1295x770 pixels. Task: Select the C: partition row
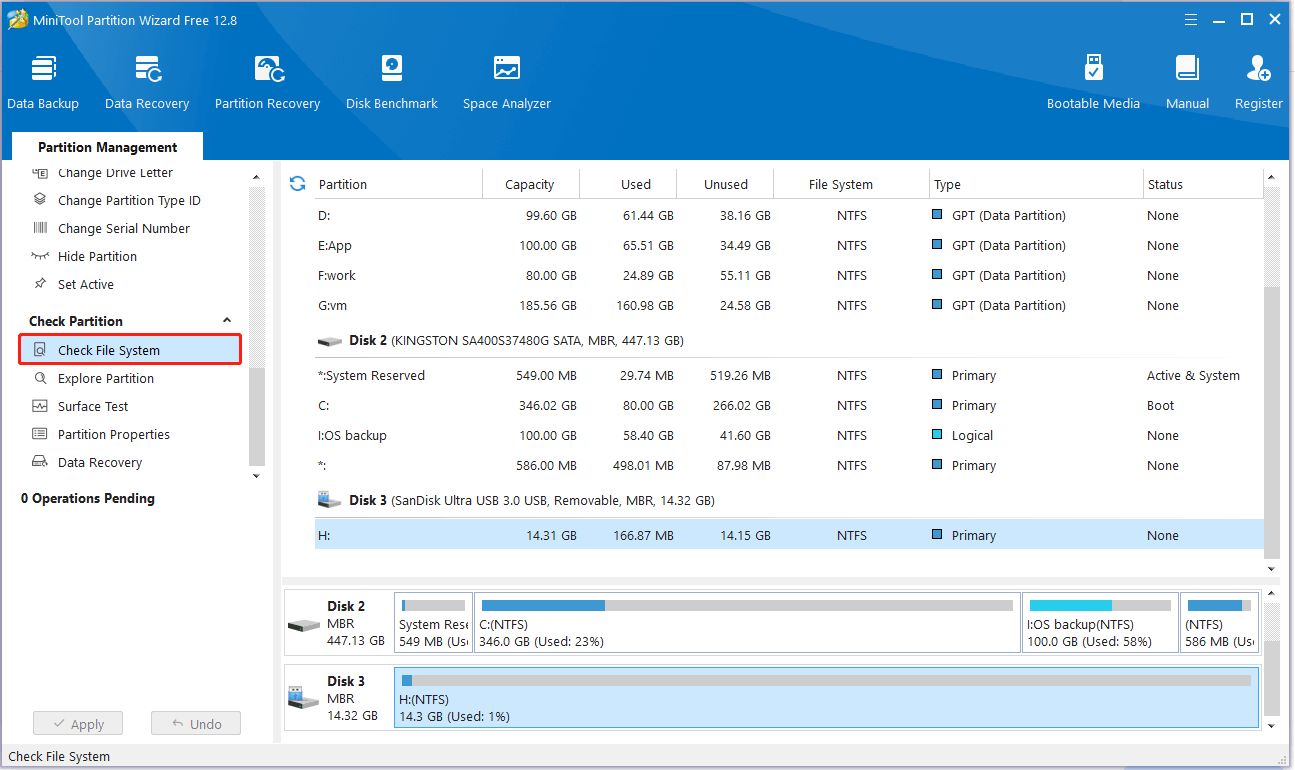(x=790, y=405)
